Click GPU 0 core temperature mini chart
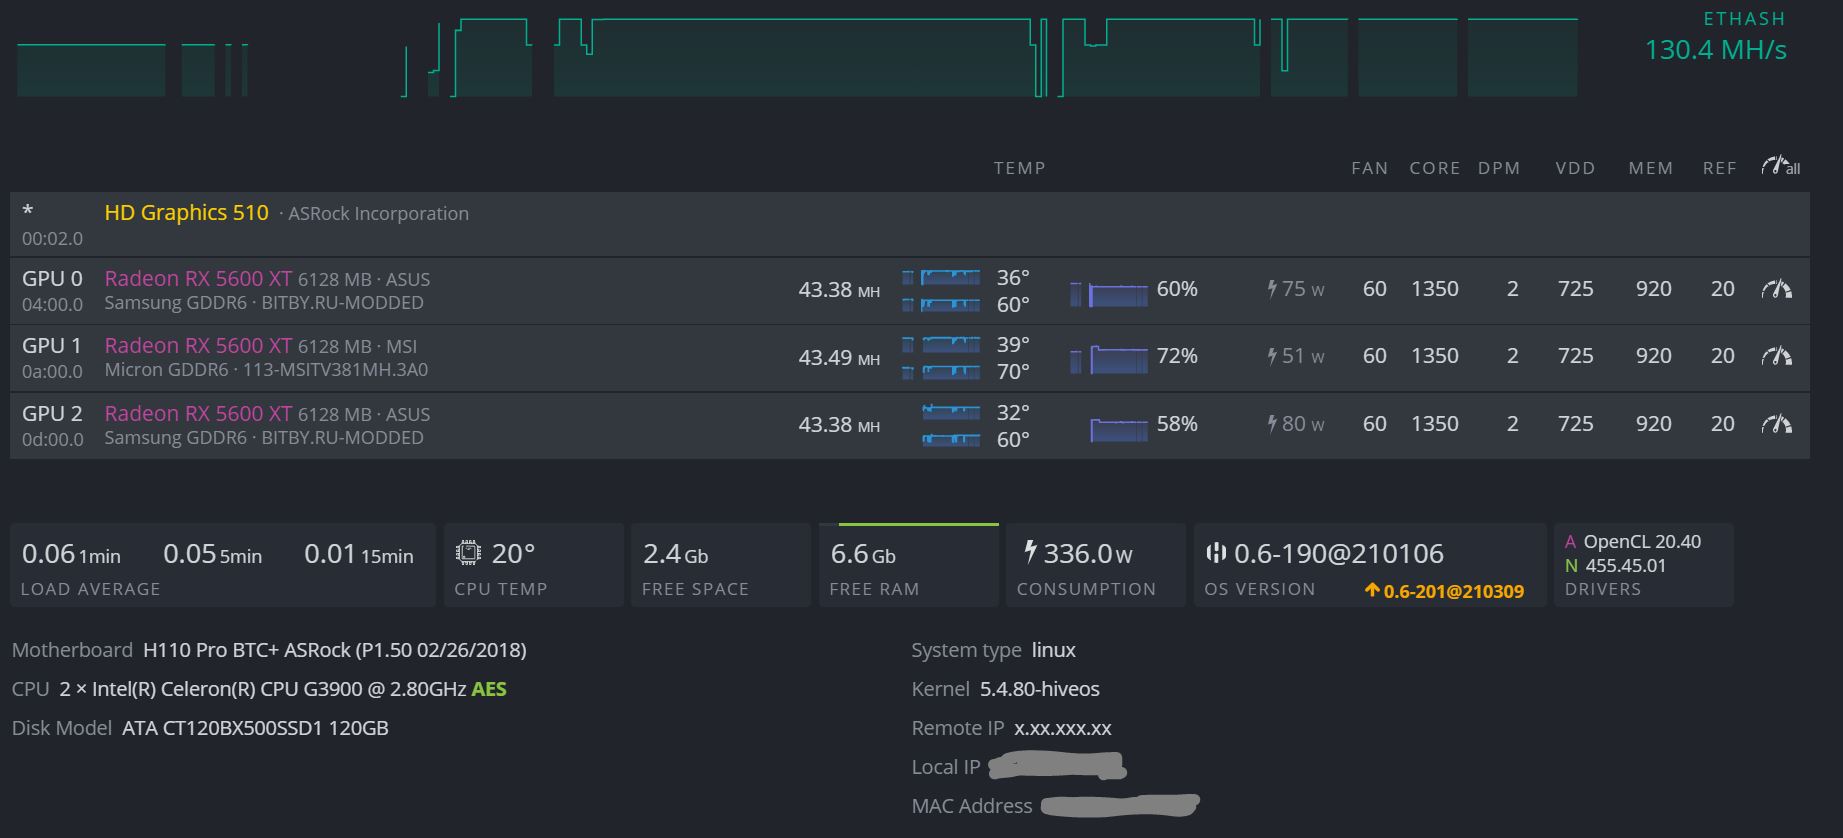The height and width of the screenshot is (838, 1843). (x=941, y=277)
